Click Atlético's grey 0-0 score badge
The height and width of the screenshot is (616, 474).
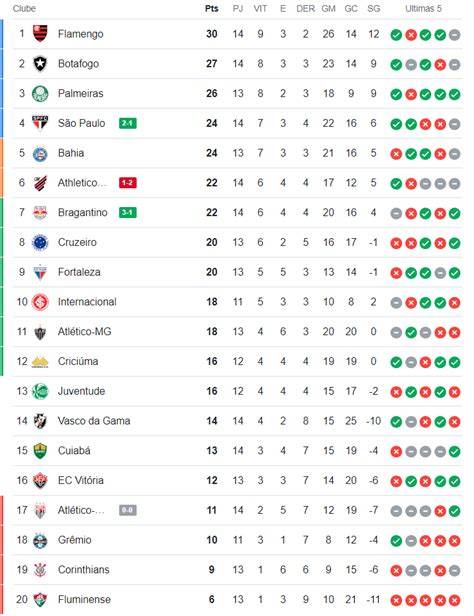pos(128,510)
